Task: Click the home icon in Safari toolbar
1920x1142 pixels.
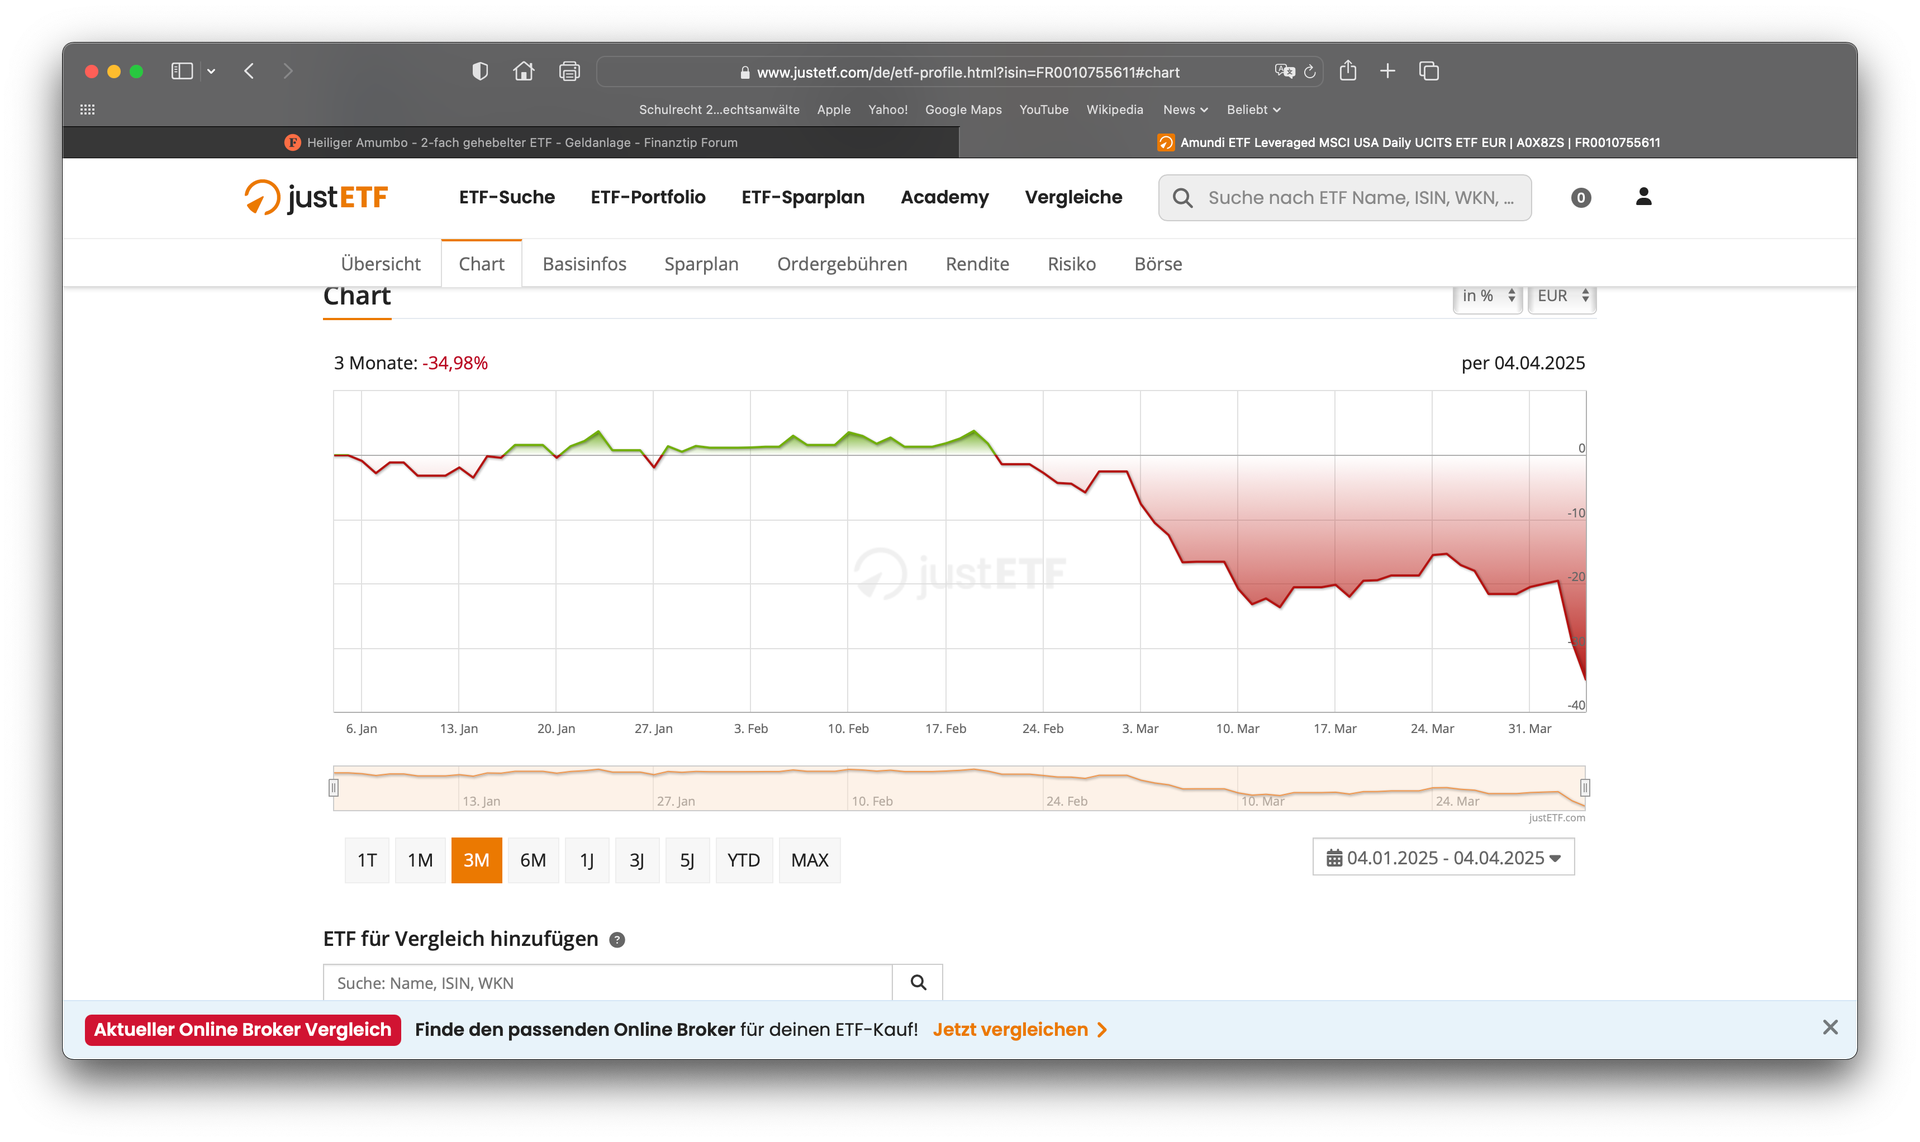Action: point(523,71)
